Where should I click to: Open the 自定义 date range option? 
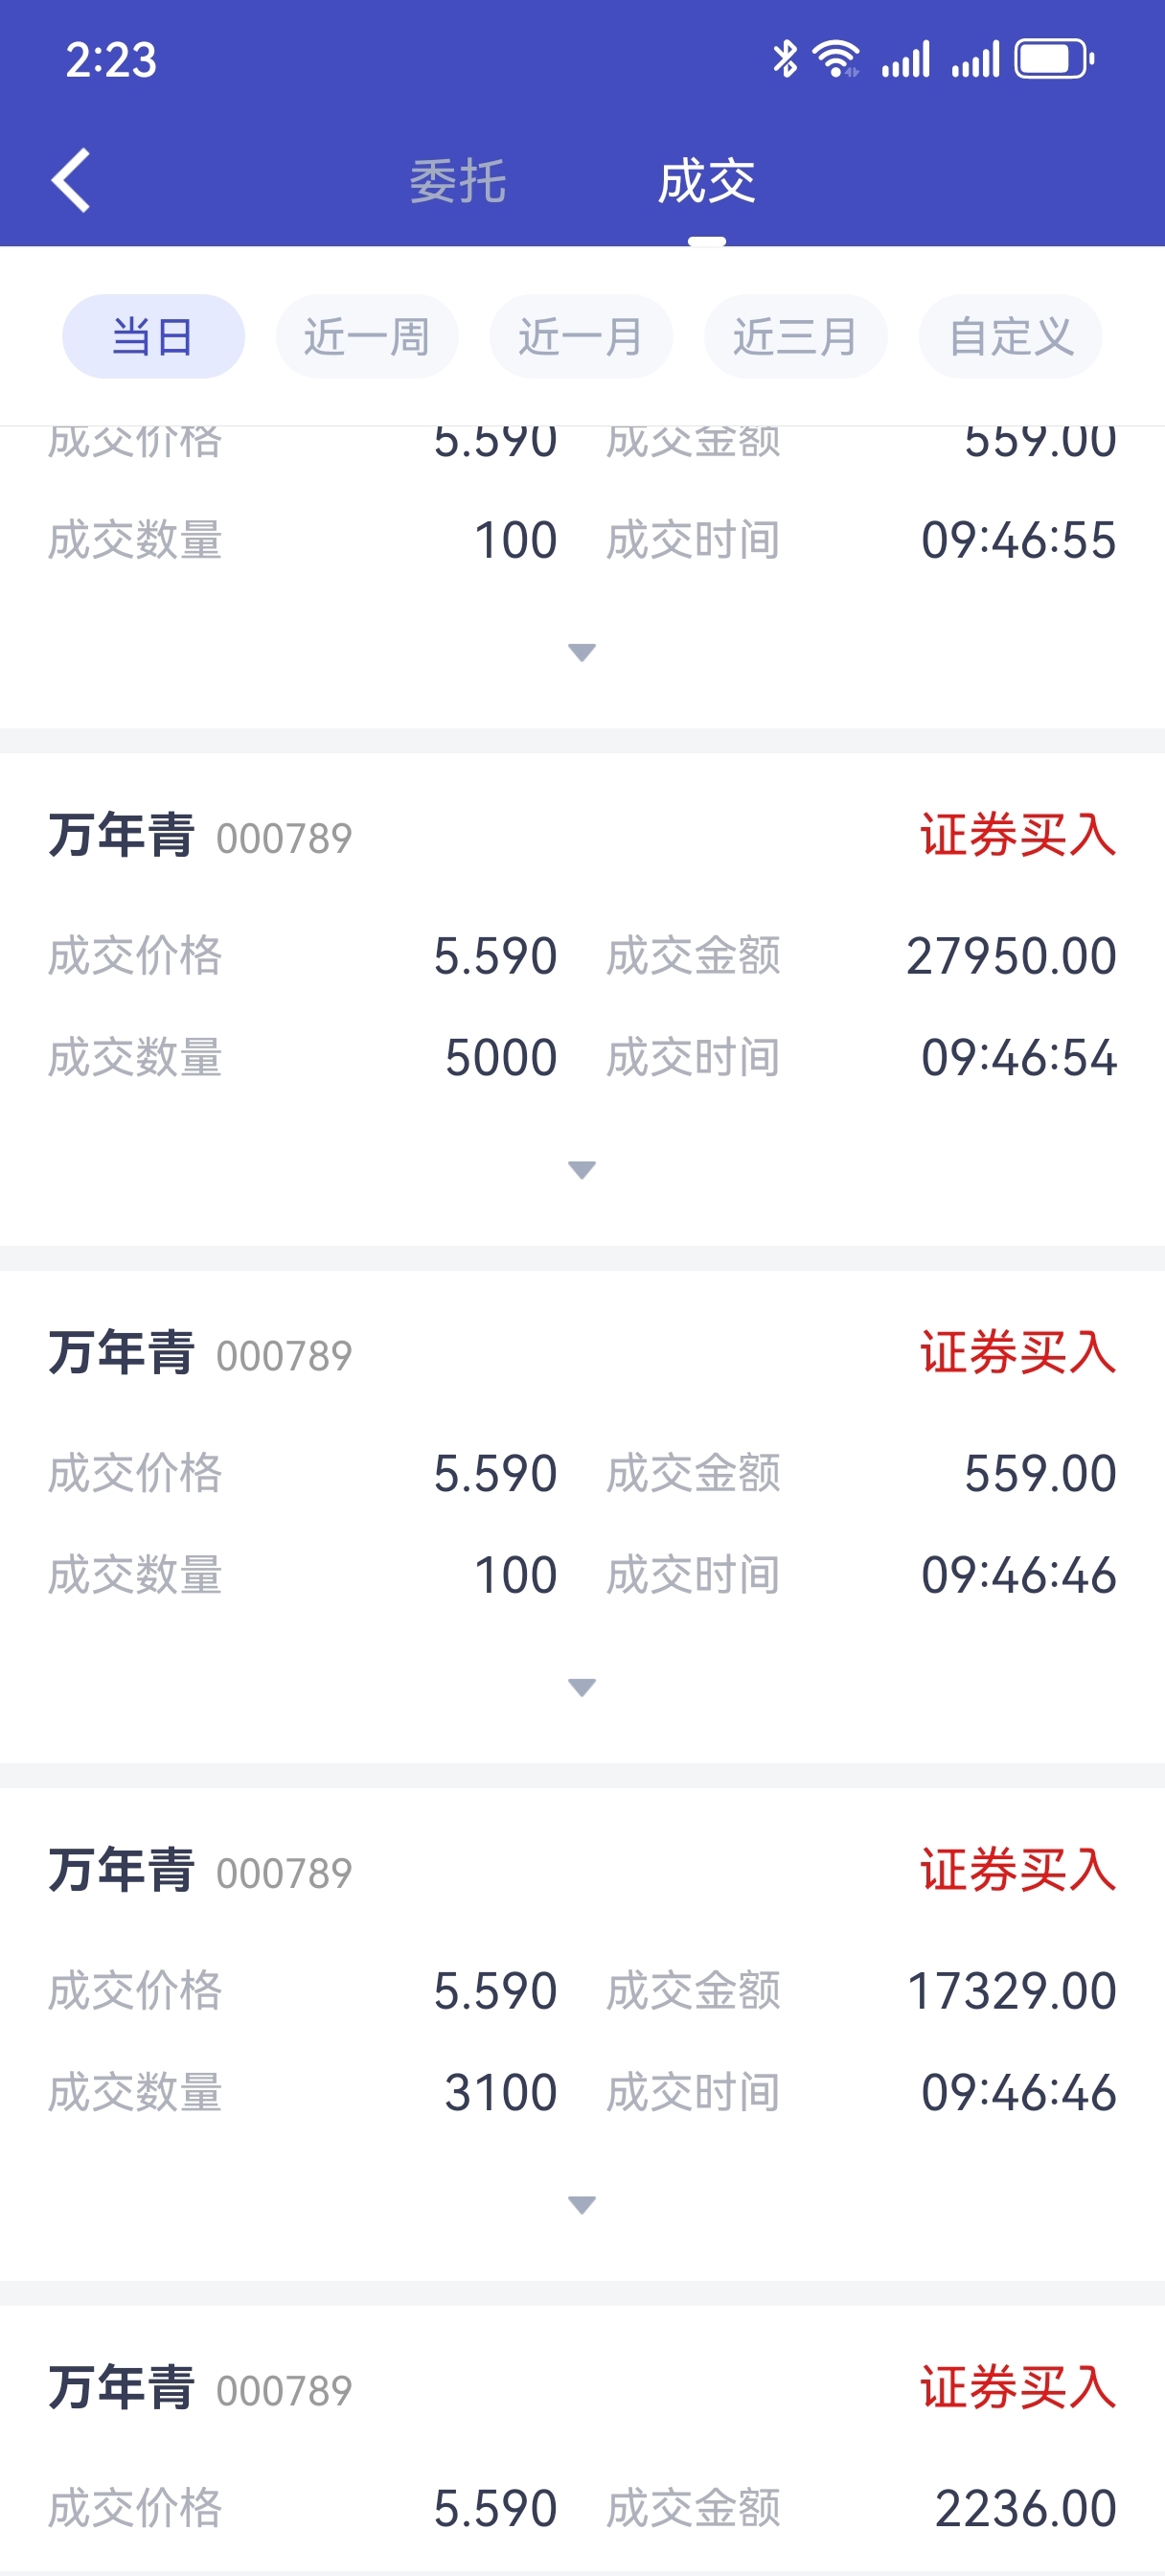coord(1011,336)
